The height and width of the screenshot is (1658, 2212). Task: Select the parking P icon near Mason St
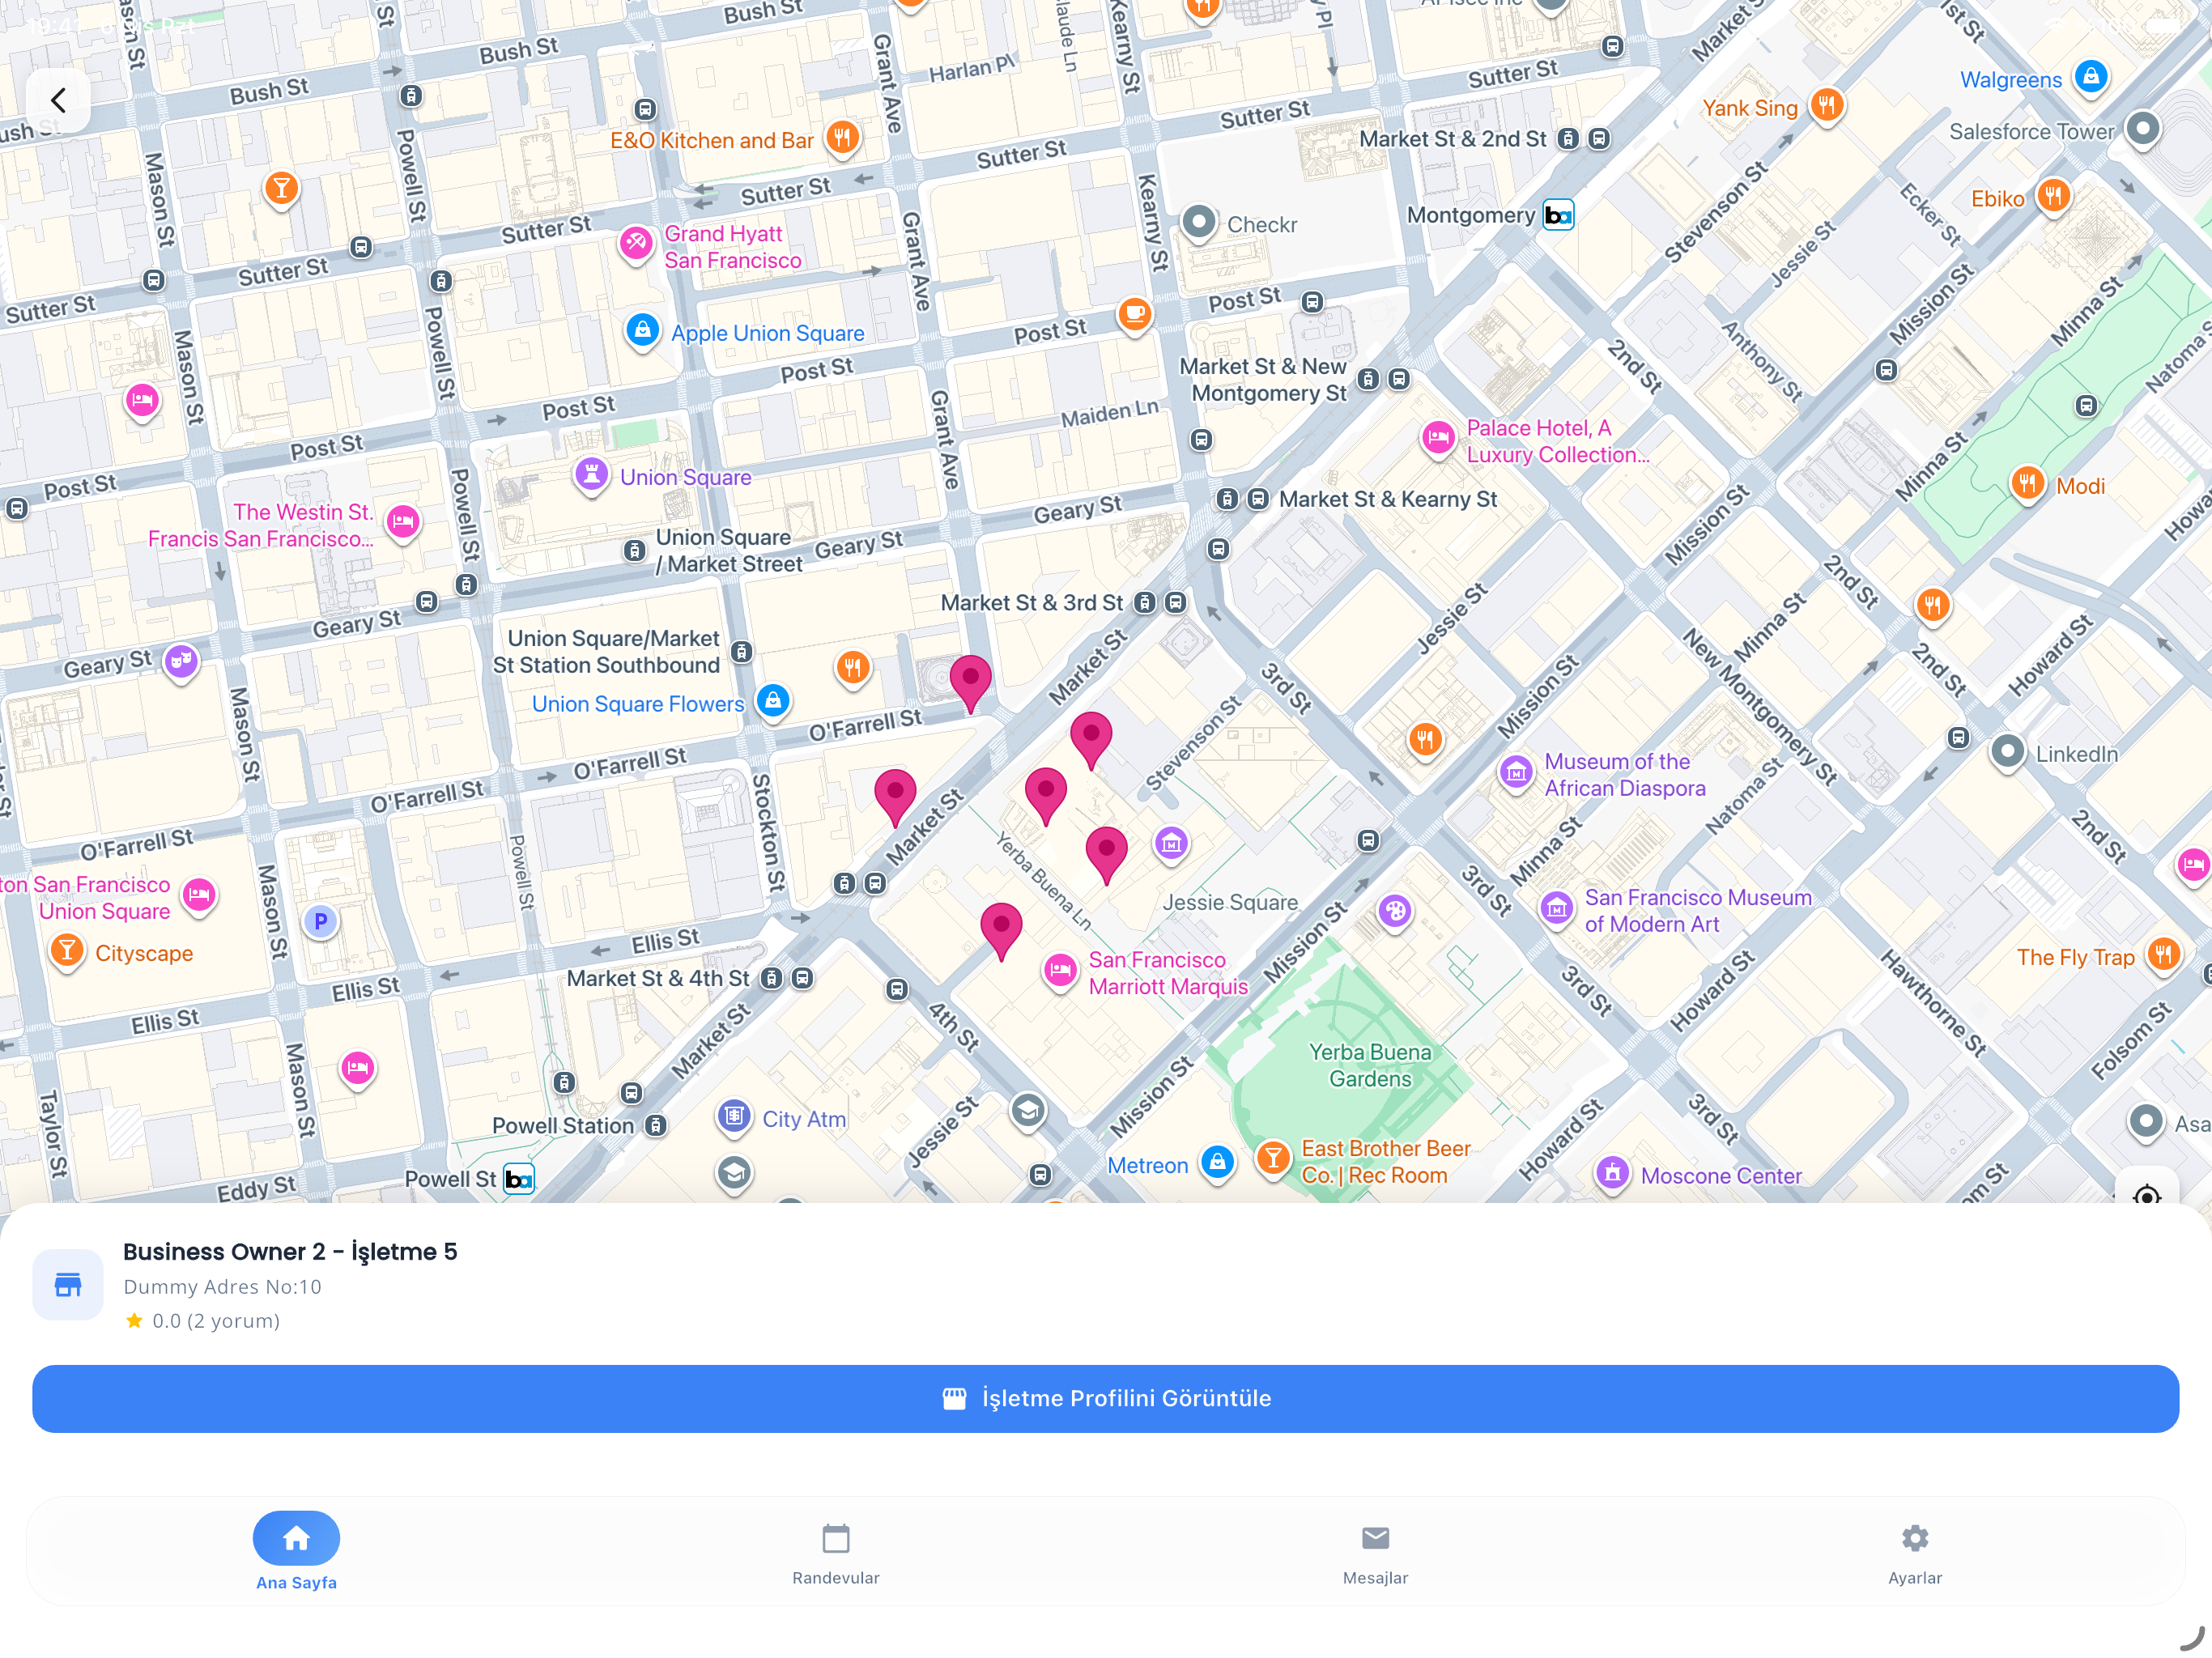tap(320, 922)
